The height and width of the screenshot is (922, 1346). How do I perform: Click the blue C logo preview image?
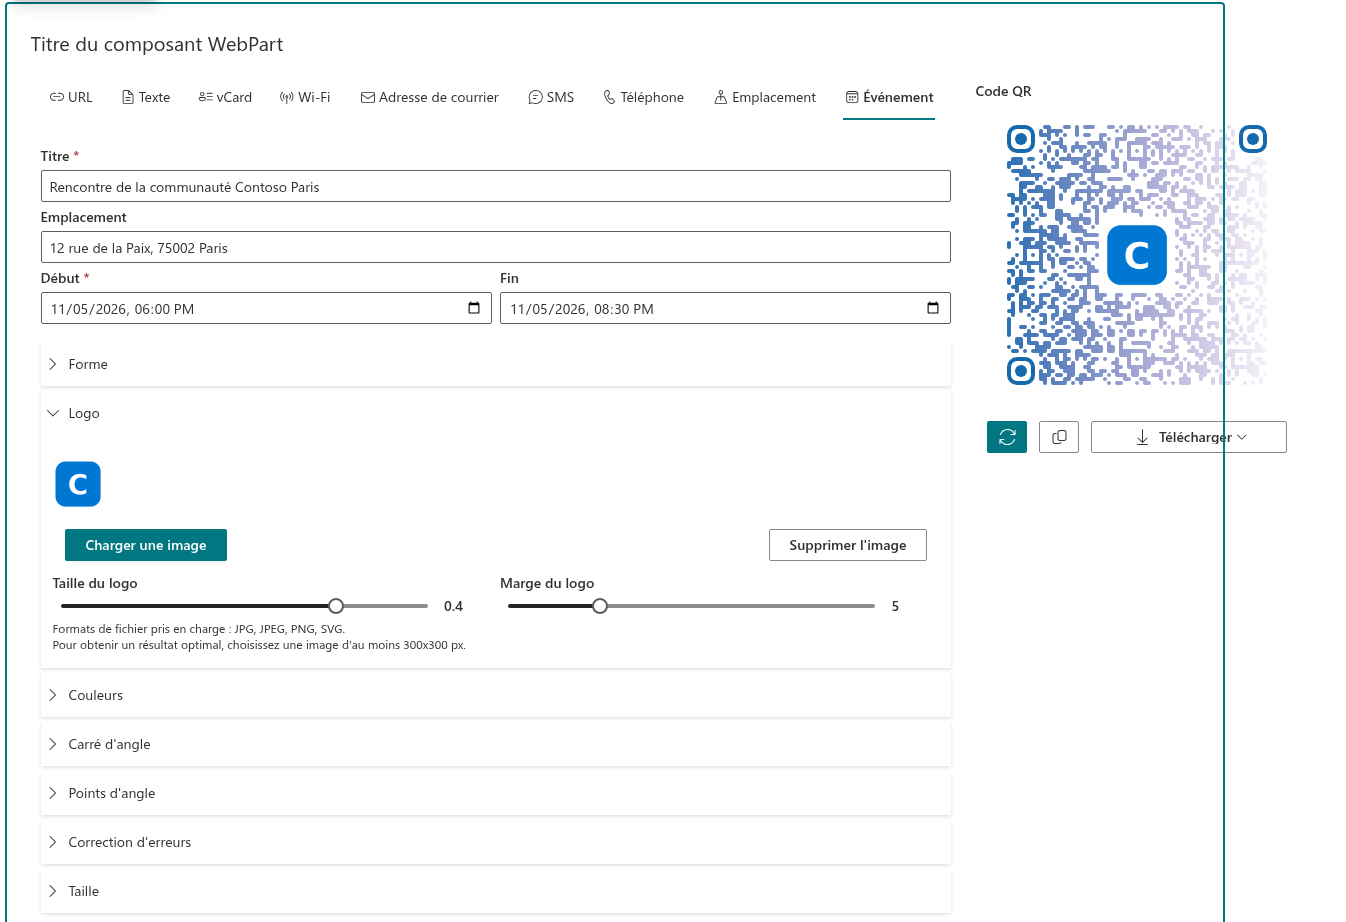[78, 484]
